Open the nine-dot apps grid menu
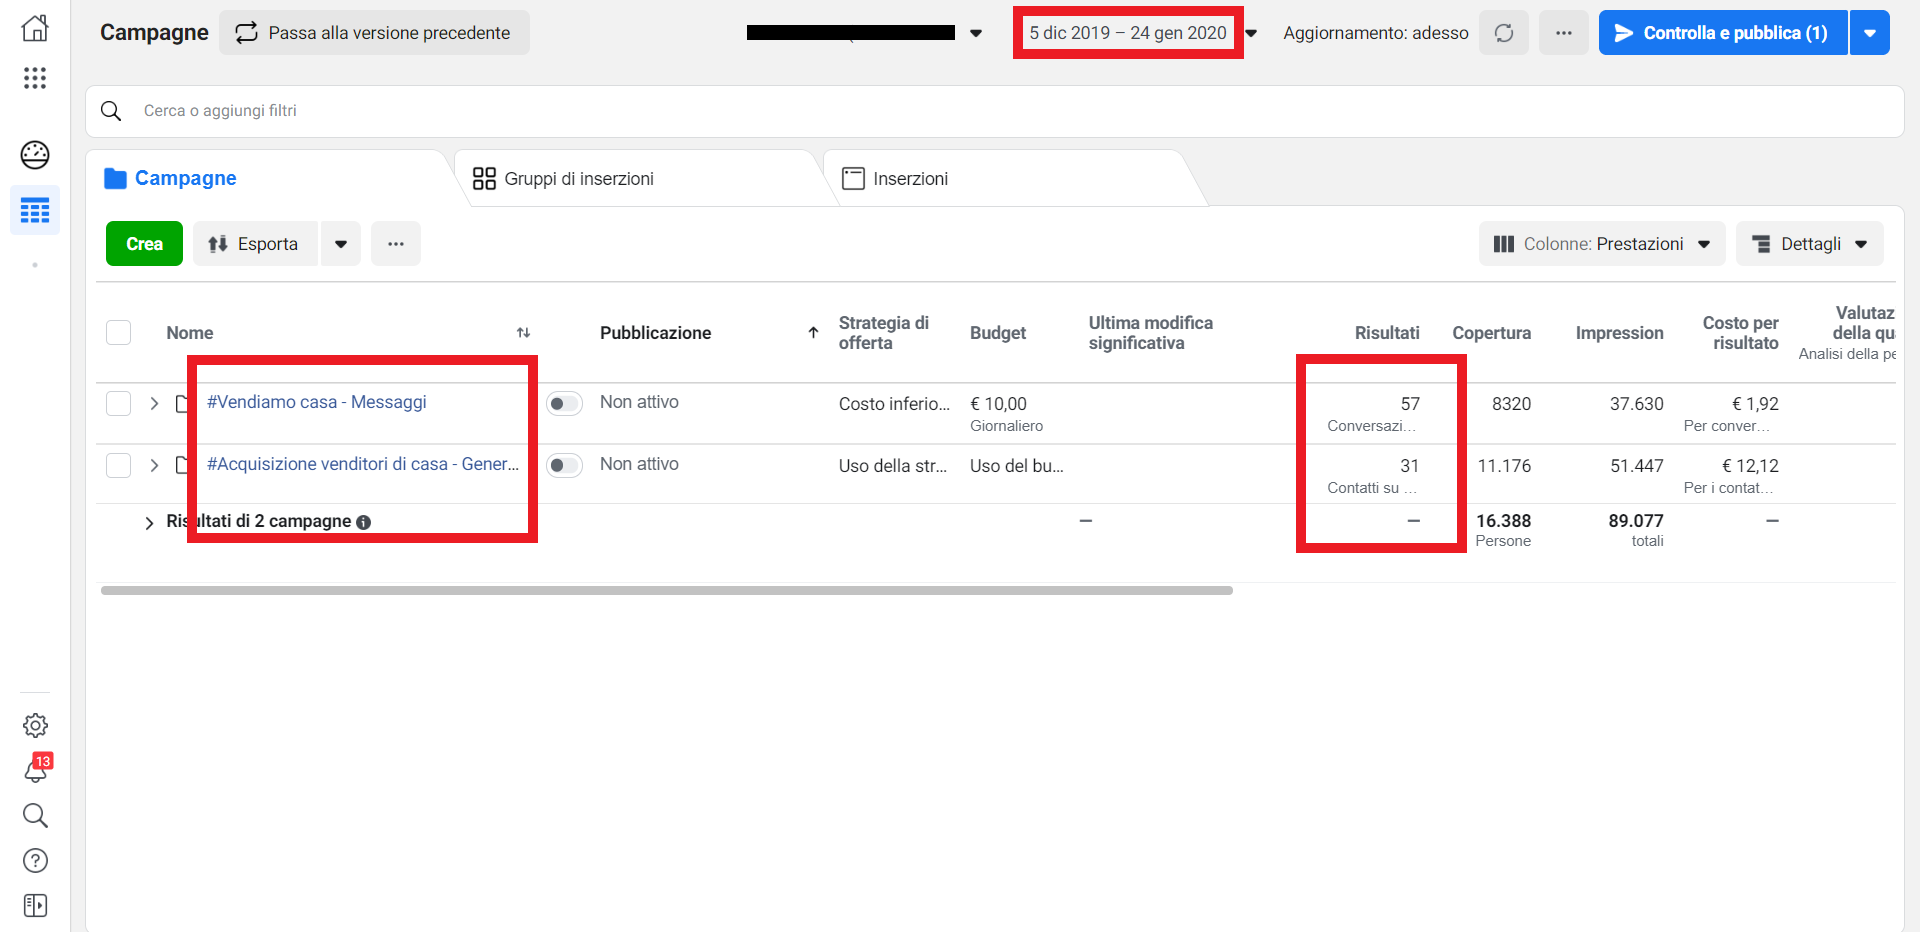The height and width of the screenshot is (932, 1920). coord(35,78)
